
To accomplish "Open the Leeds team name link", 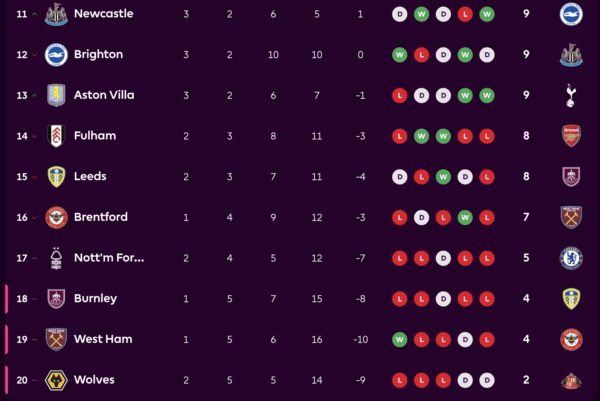I will pos(91,177).
